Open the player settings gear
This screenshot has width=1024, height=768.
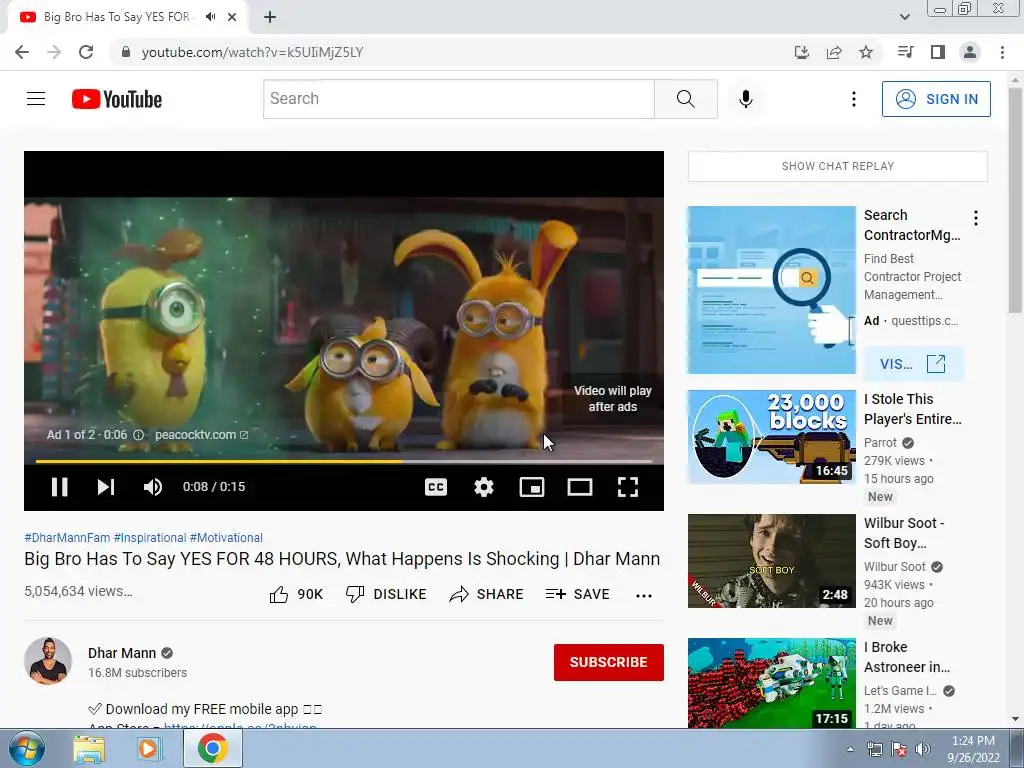click(484, 487)
